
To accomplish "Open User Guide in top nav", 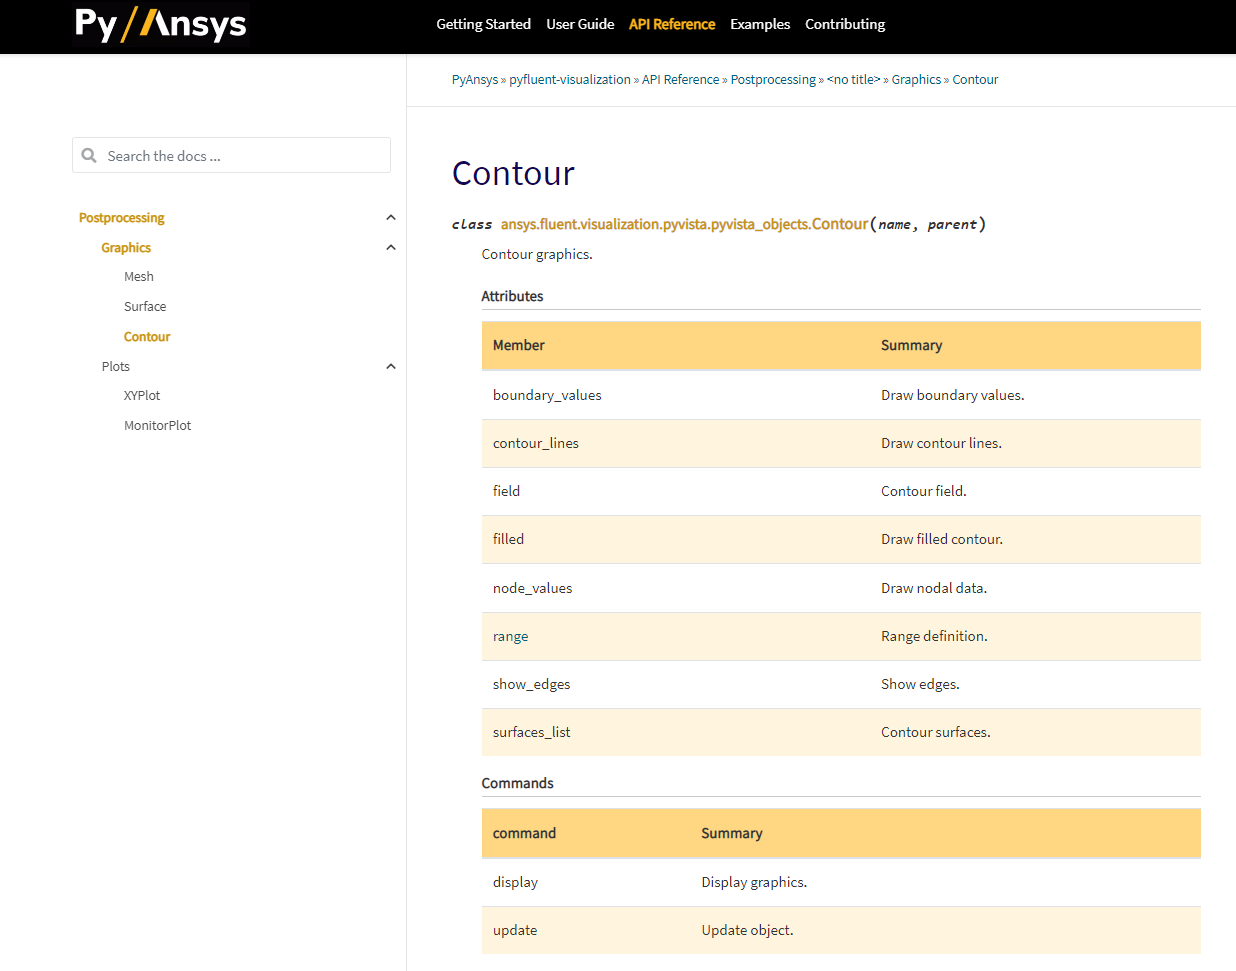I will coord(580,24).
